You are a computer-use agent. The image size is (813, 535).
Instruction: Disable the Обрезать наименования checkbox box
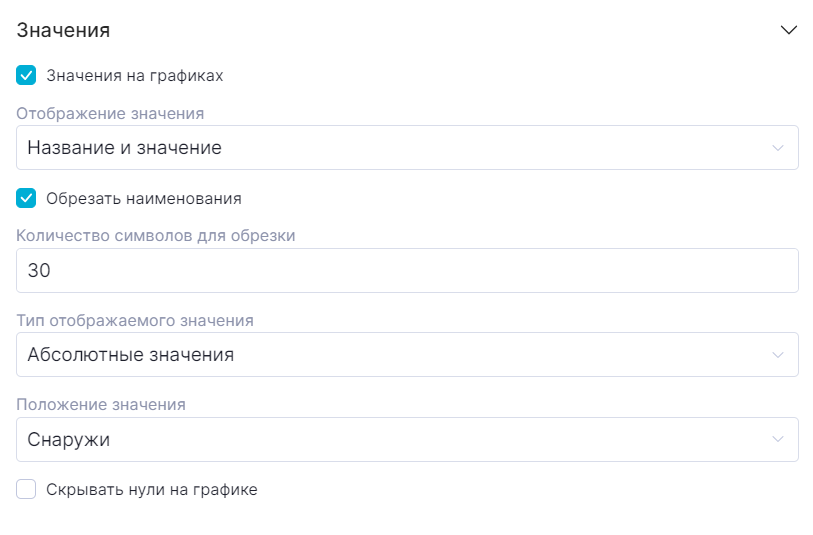coord(27,198)
